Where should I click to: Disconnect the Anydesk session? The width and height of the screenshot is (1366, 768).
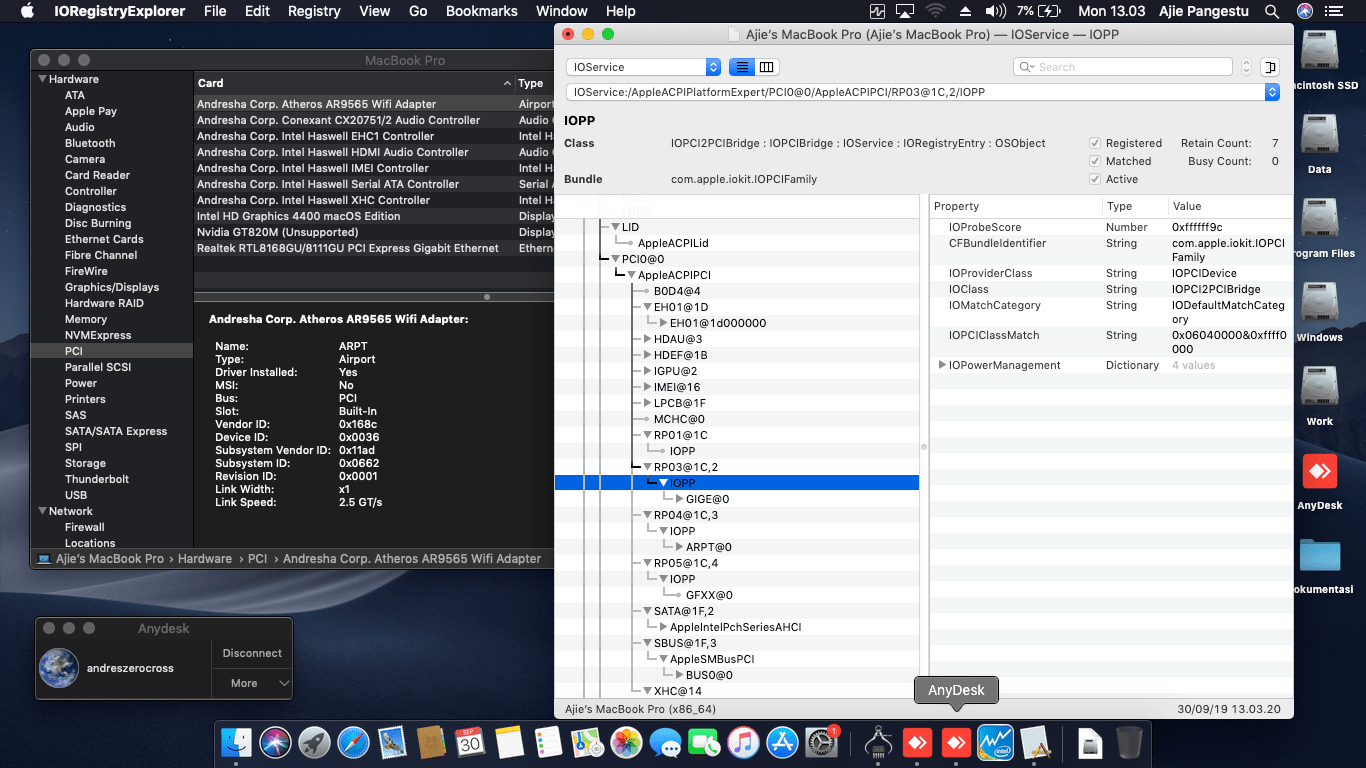(252, 653)
